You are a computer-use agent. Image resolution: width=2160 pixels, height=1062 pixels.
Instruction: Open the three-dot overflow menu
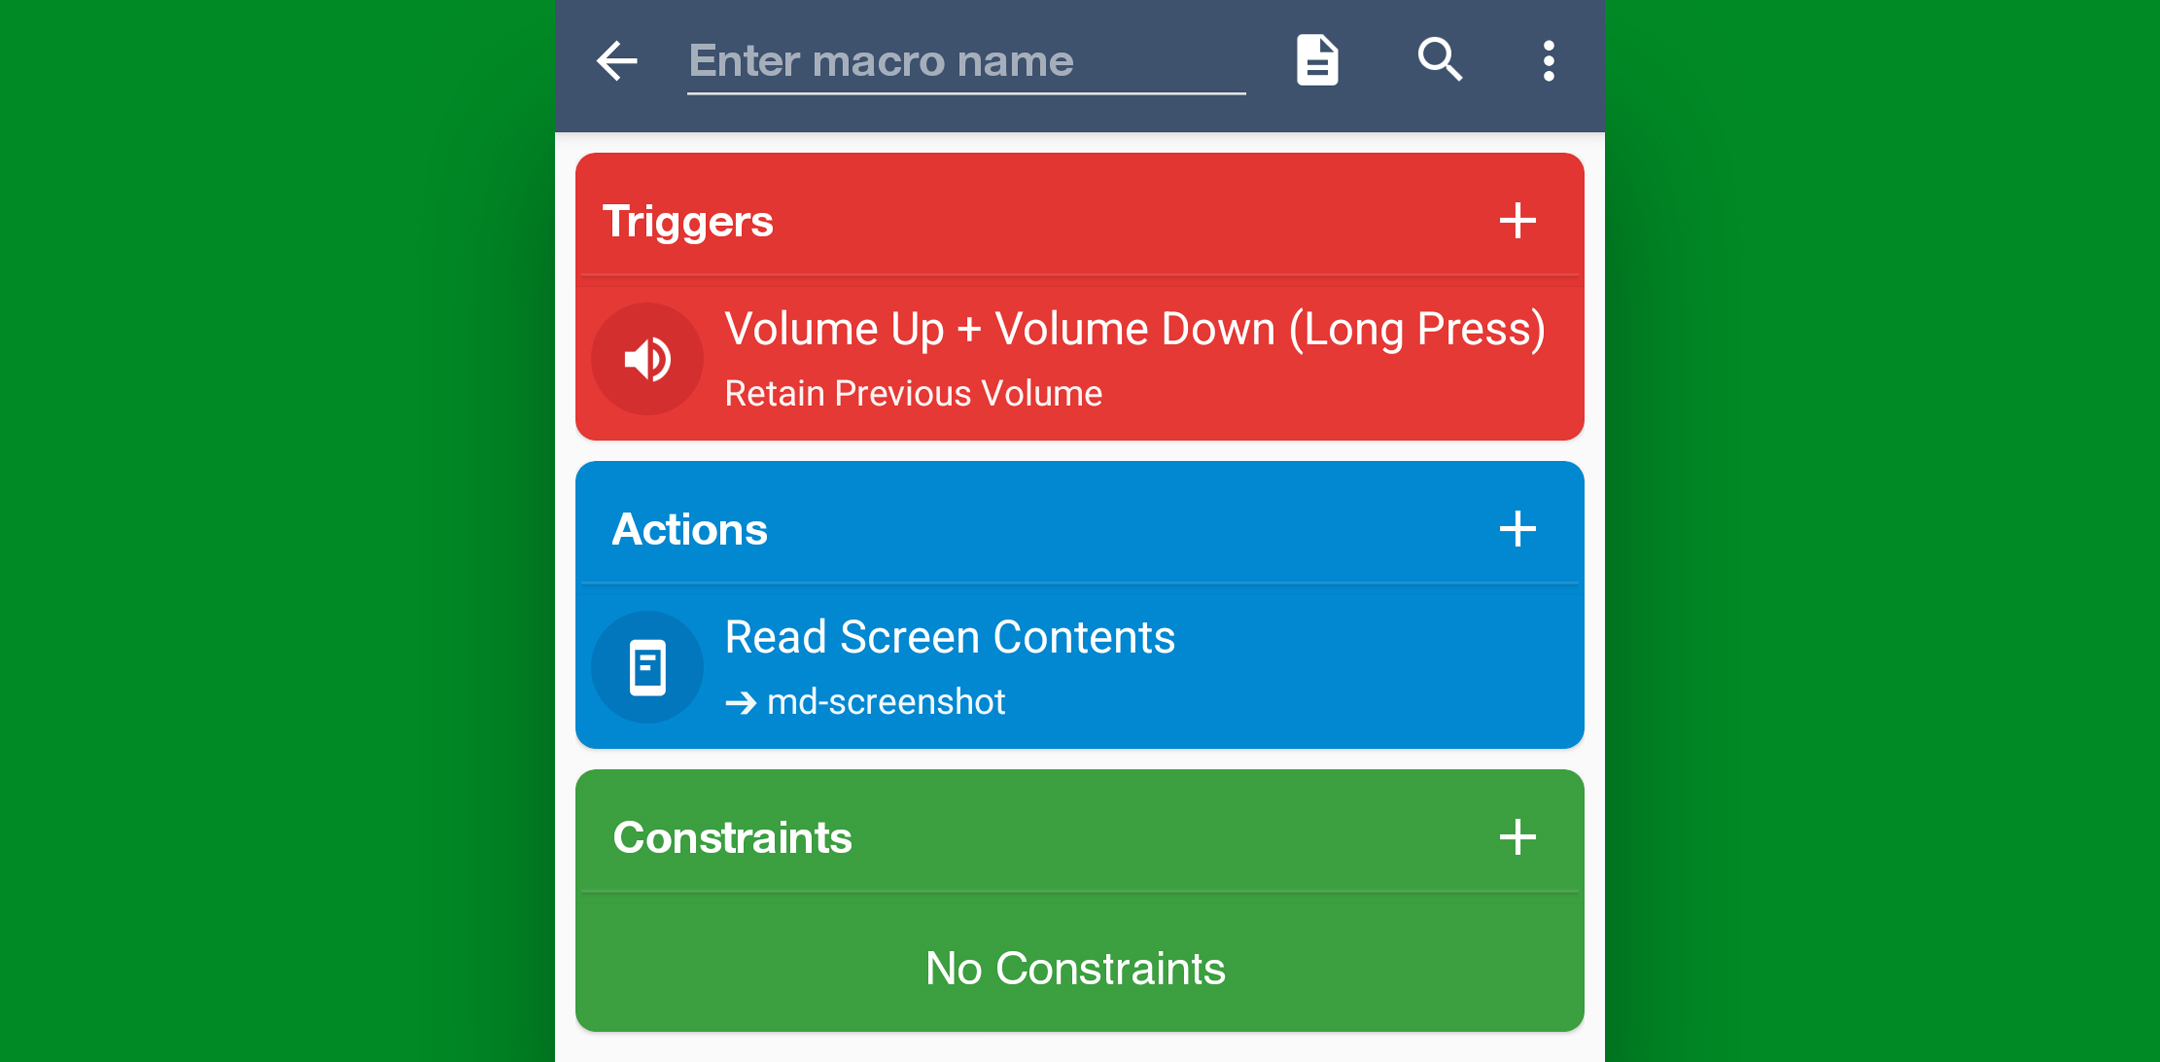(x=1548, y=61)
